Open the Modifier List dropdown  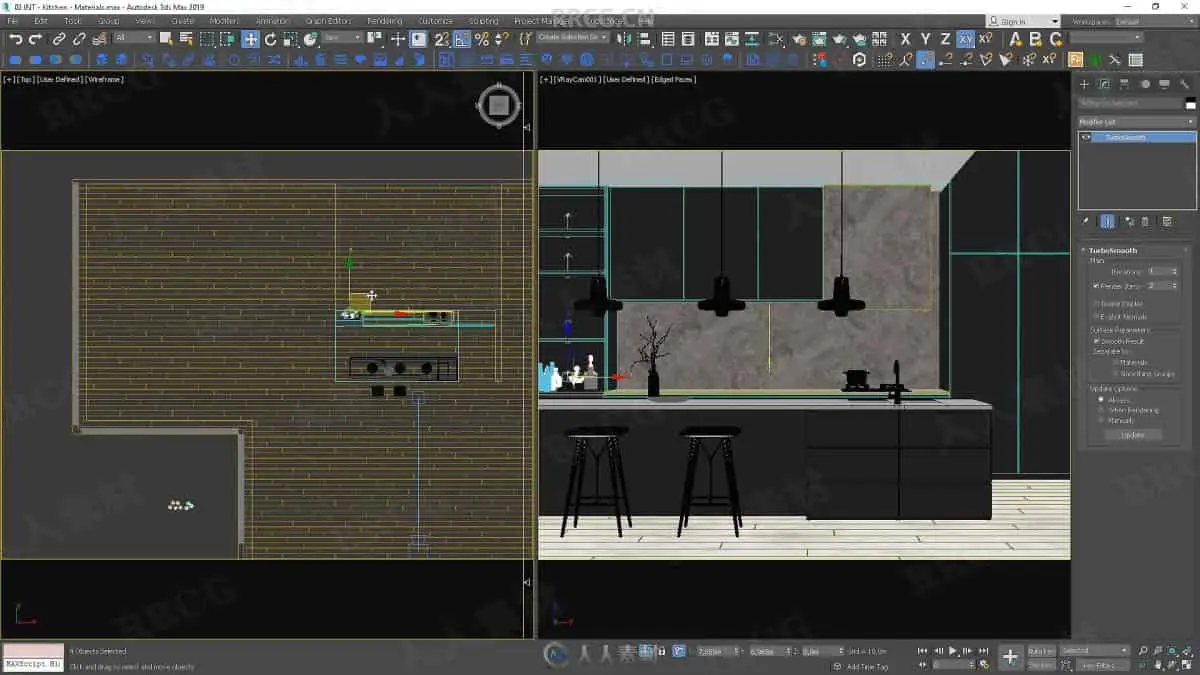click(1136, 122)
